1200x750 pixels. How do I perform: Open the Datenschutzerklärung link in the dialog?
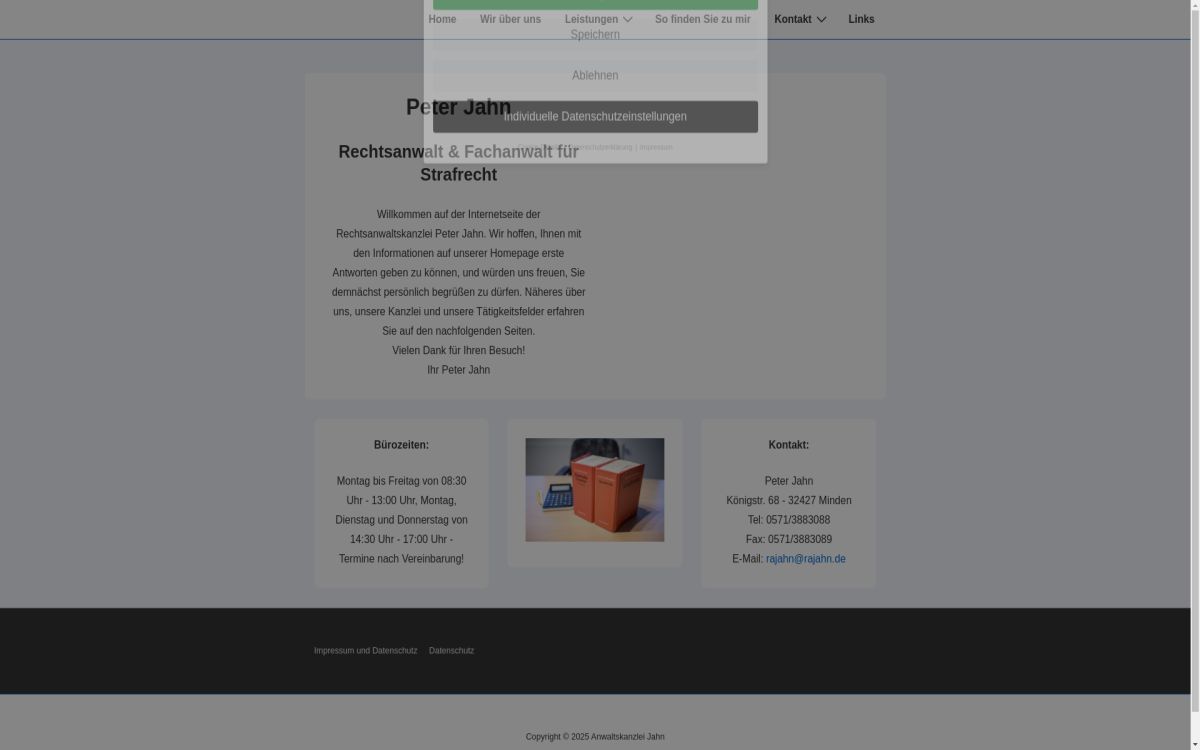607,147
